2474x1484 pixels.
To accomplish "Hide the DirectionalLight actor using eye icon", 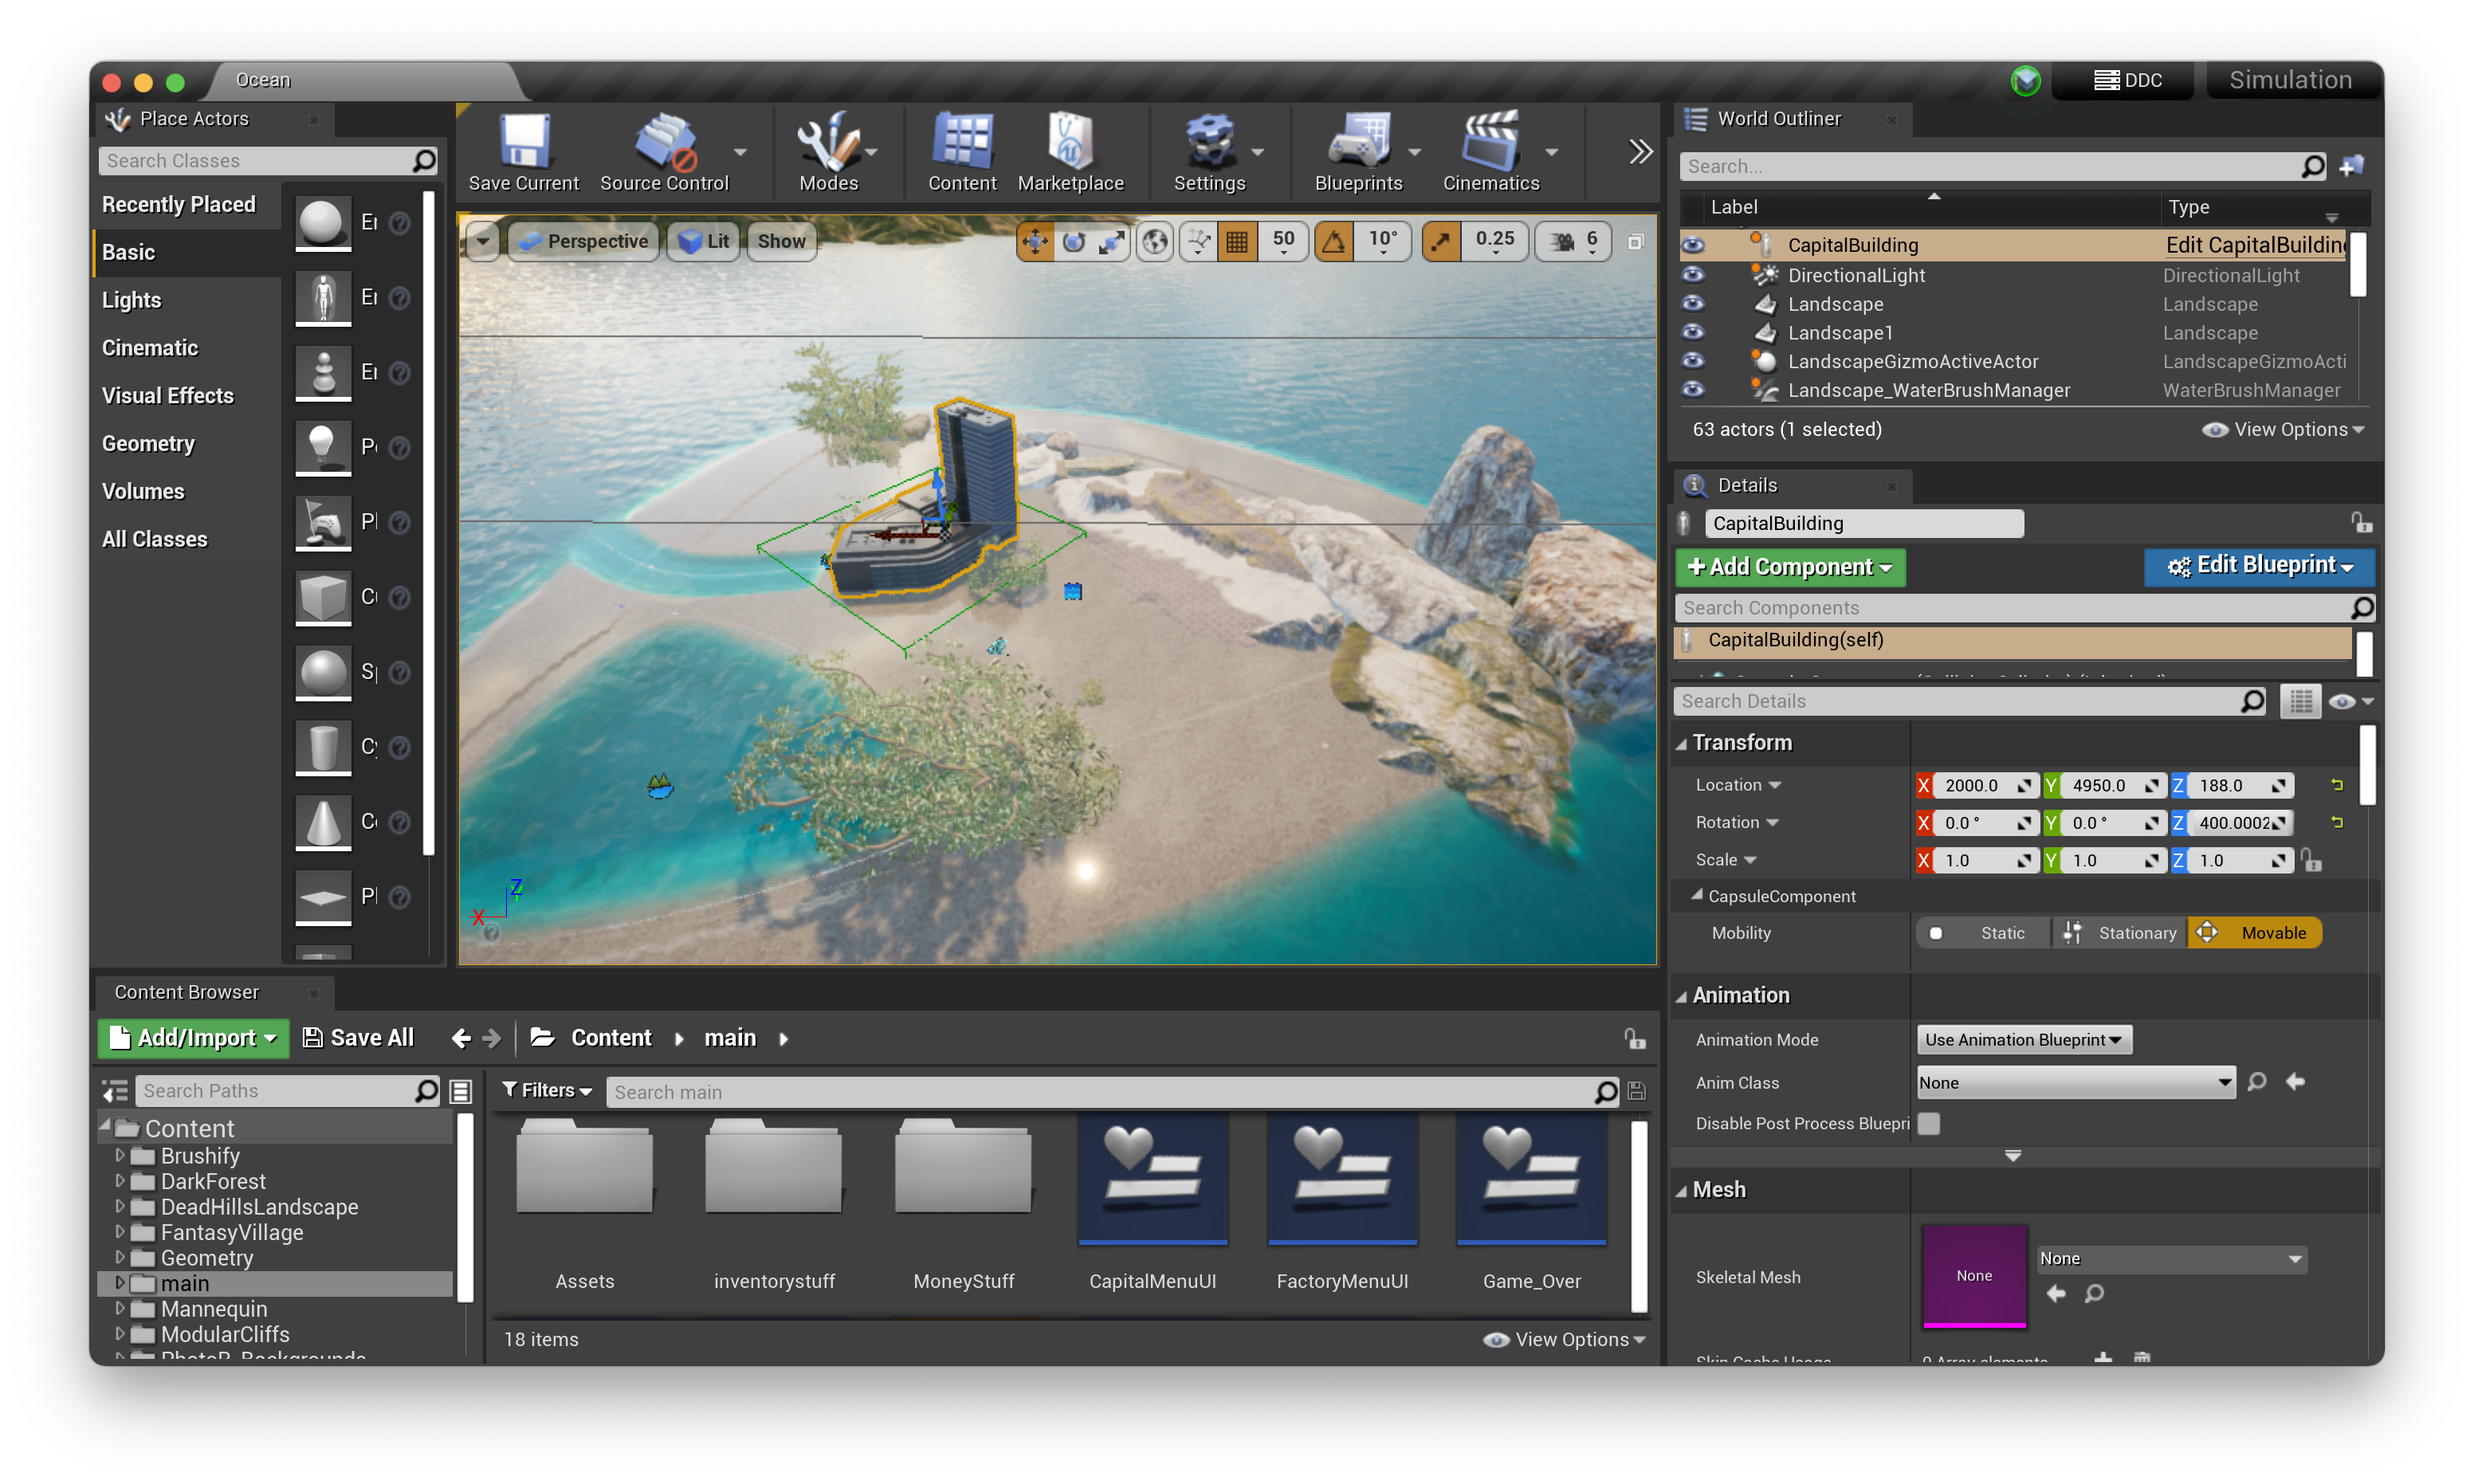I will [x=1692, y=274].
